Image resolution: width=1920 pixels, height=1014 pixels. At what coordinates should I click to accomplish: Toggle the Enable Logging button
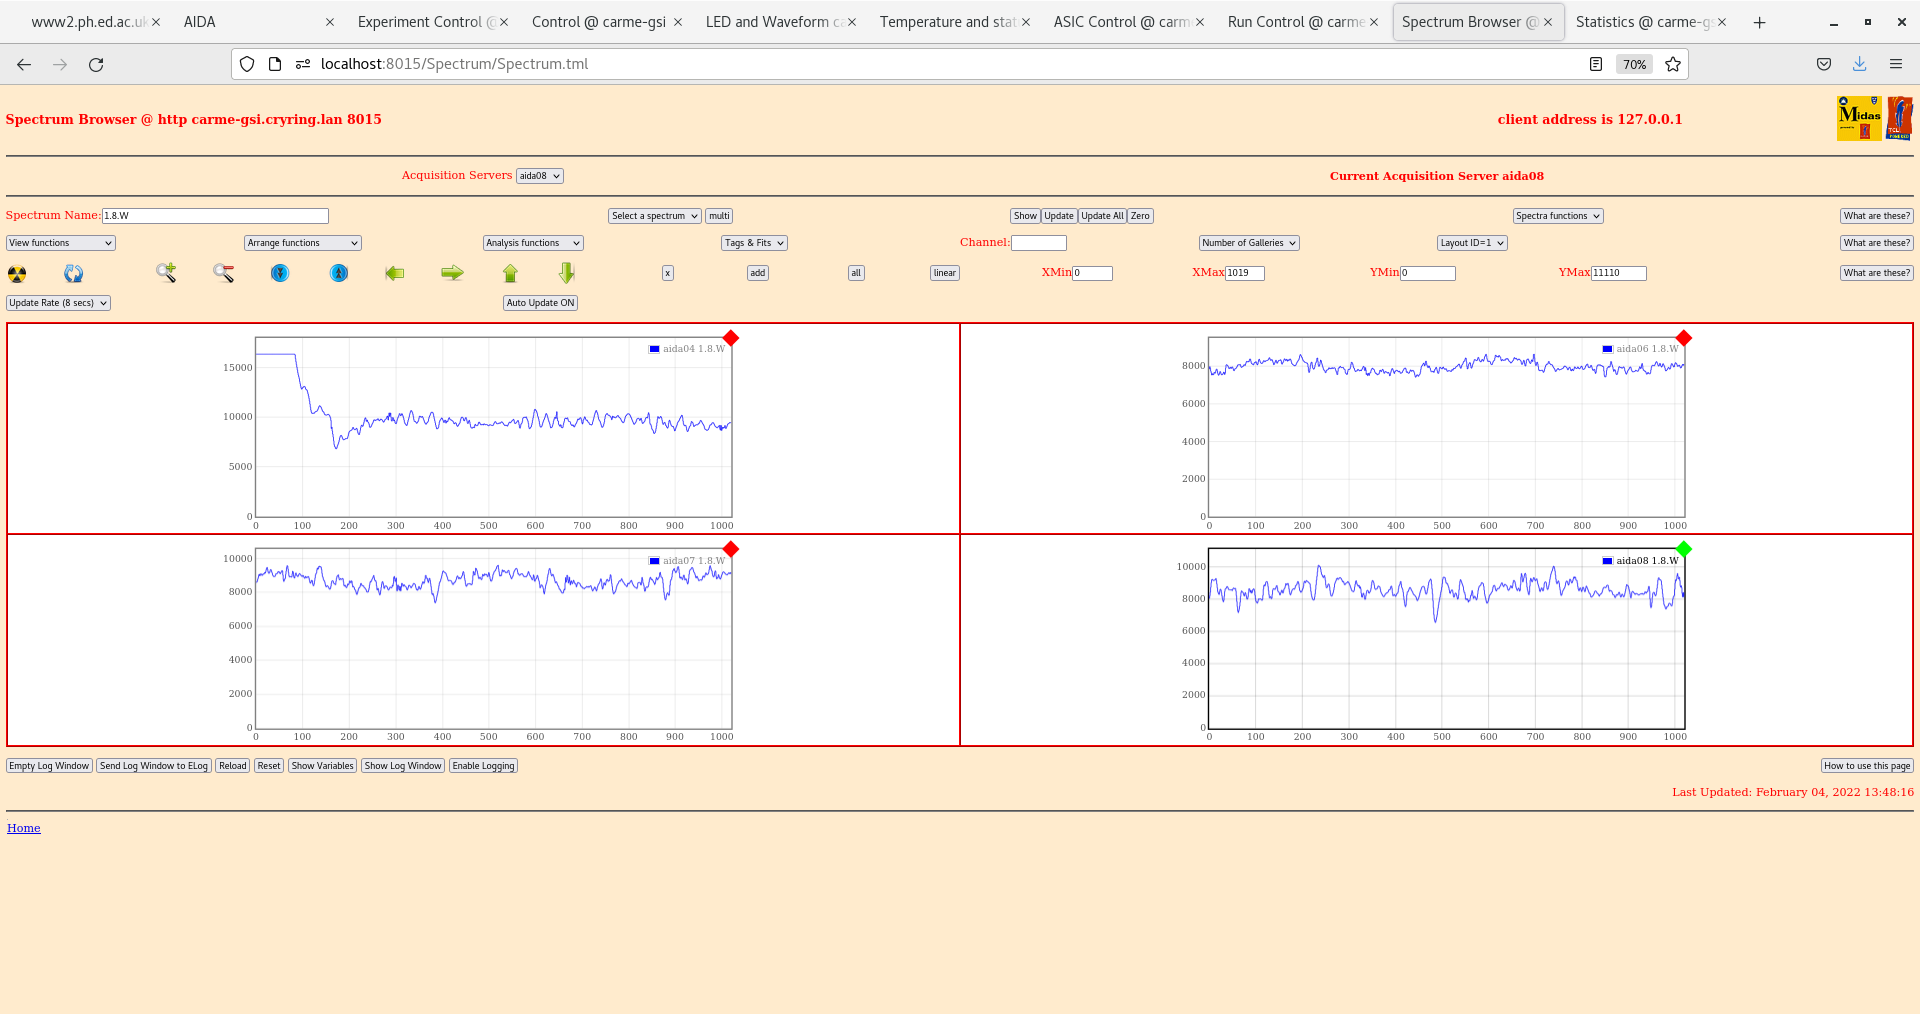tap(483, 766)
